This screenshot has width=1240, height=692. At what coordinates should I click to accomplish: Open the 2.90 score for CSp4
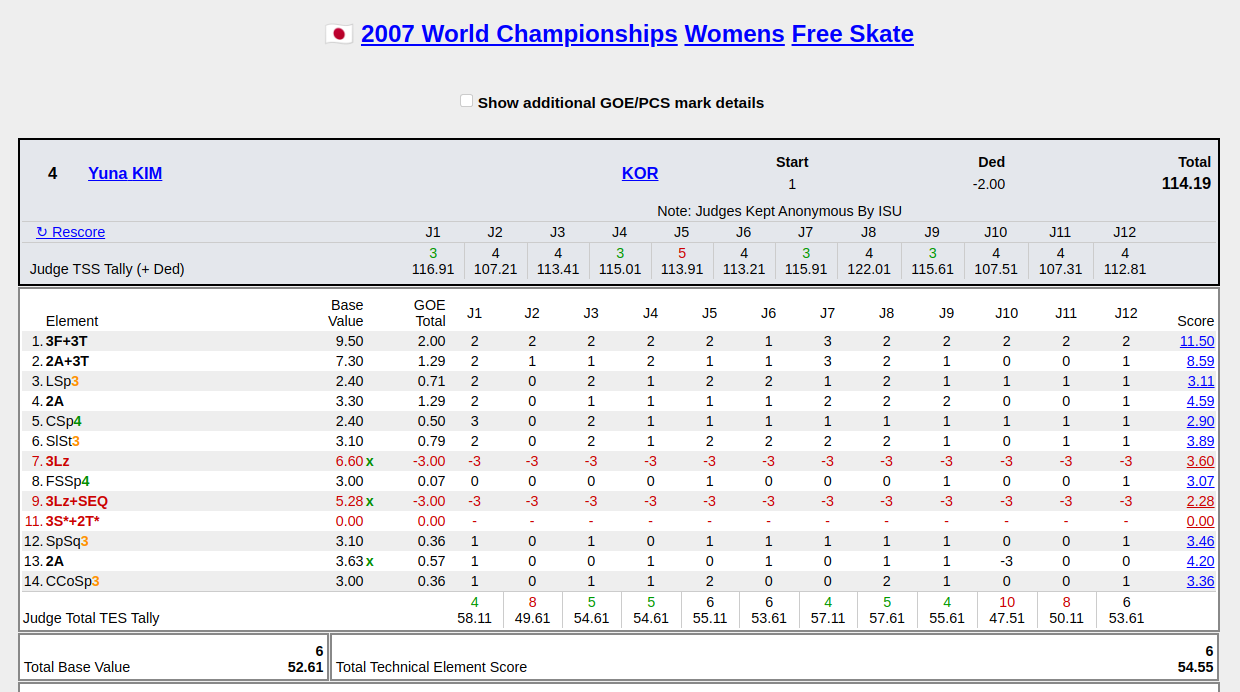click(1200, 421)
